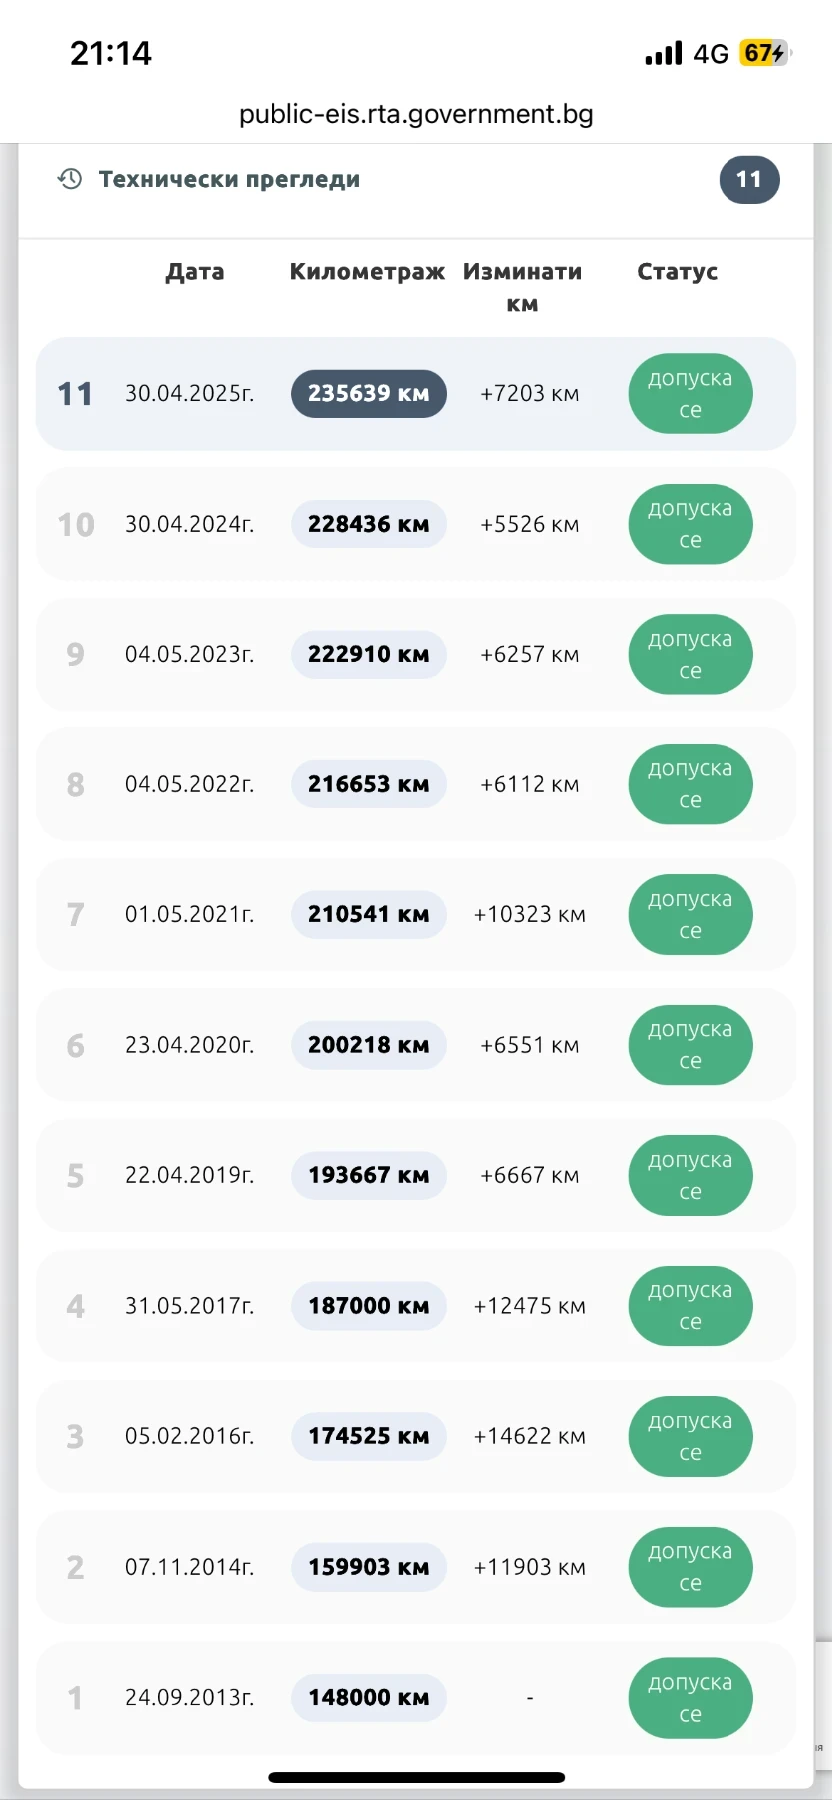Click the допуска се status for 22.04.2019

(x=690, y=1176)
